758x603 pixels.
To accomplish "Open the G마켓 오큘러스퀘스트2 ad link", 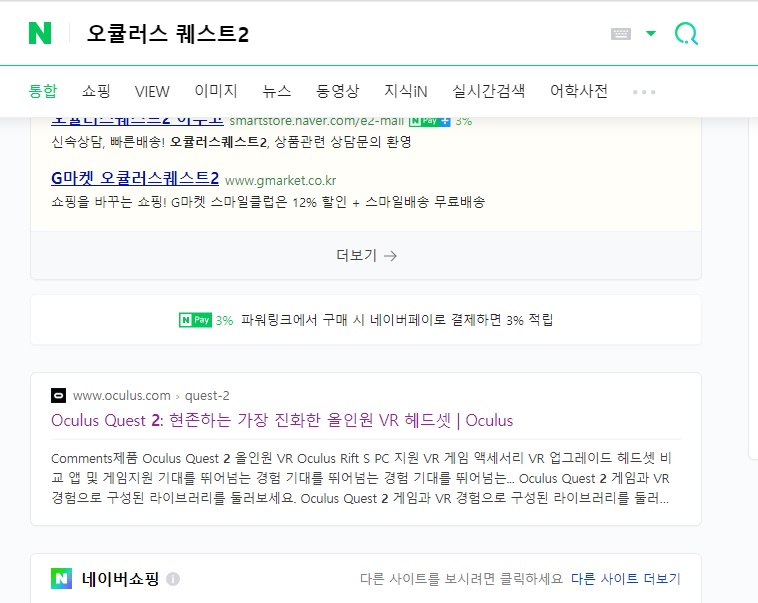I will (135, 178).
